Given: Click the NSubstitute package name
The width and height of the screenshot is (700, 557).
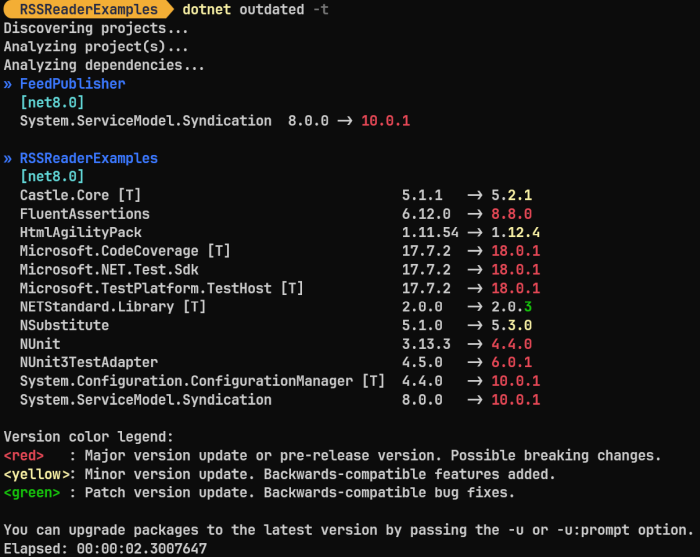Looking at the screenshot, I should 64,325.
